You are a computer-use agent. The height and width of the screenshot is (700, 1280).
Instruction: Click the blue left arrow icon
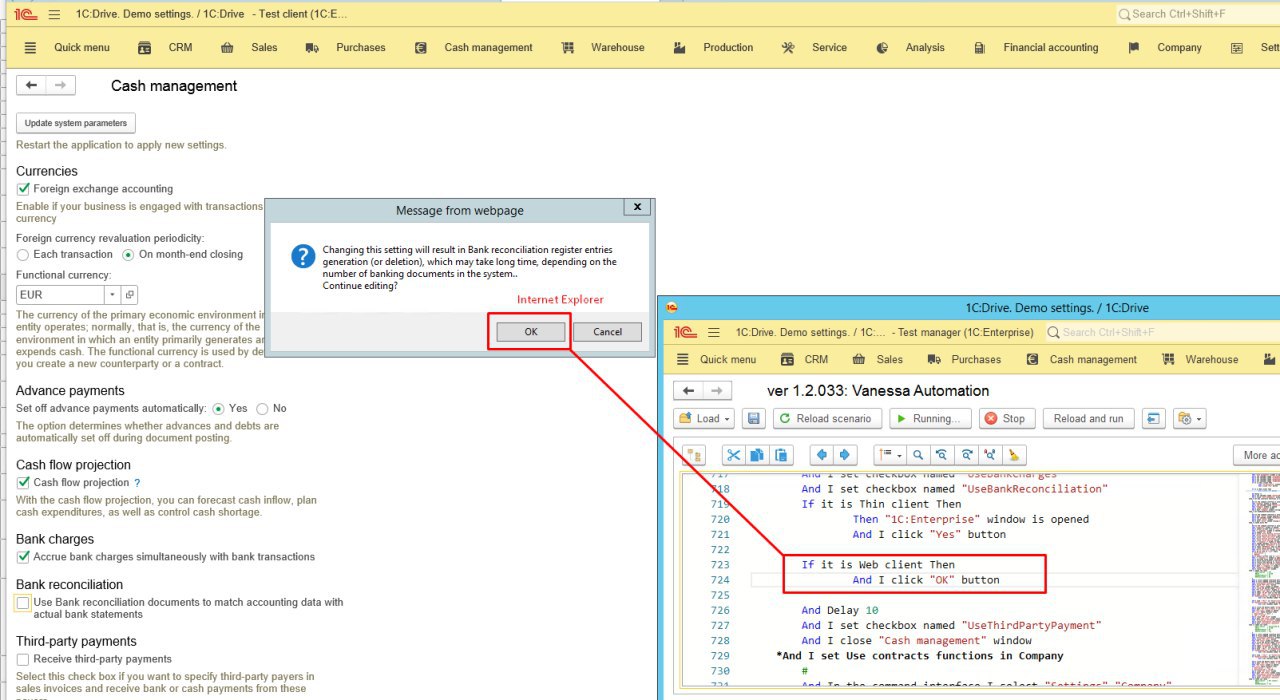pyautogui.click(x=821, y=455)
